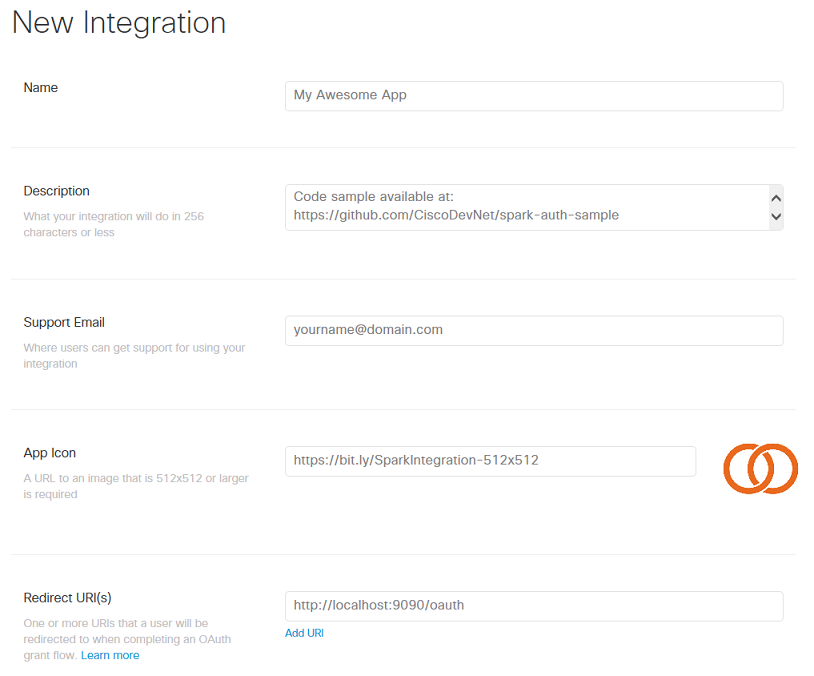Click the Description scrollbar up arrow
Viewport: 814px width, 676px height.
(x=776, y=198)
